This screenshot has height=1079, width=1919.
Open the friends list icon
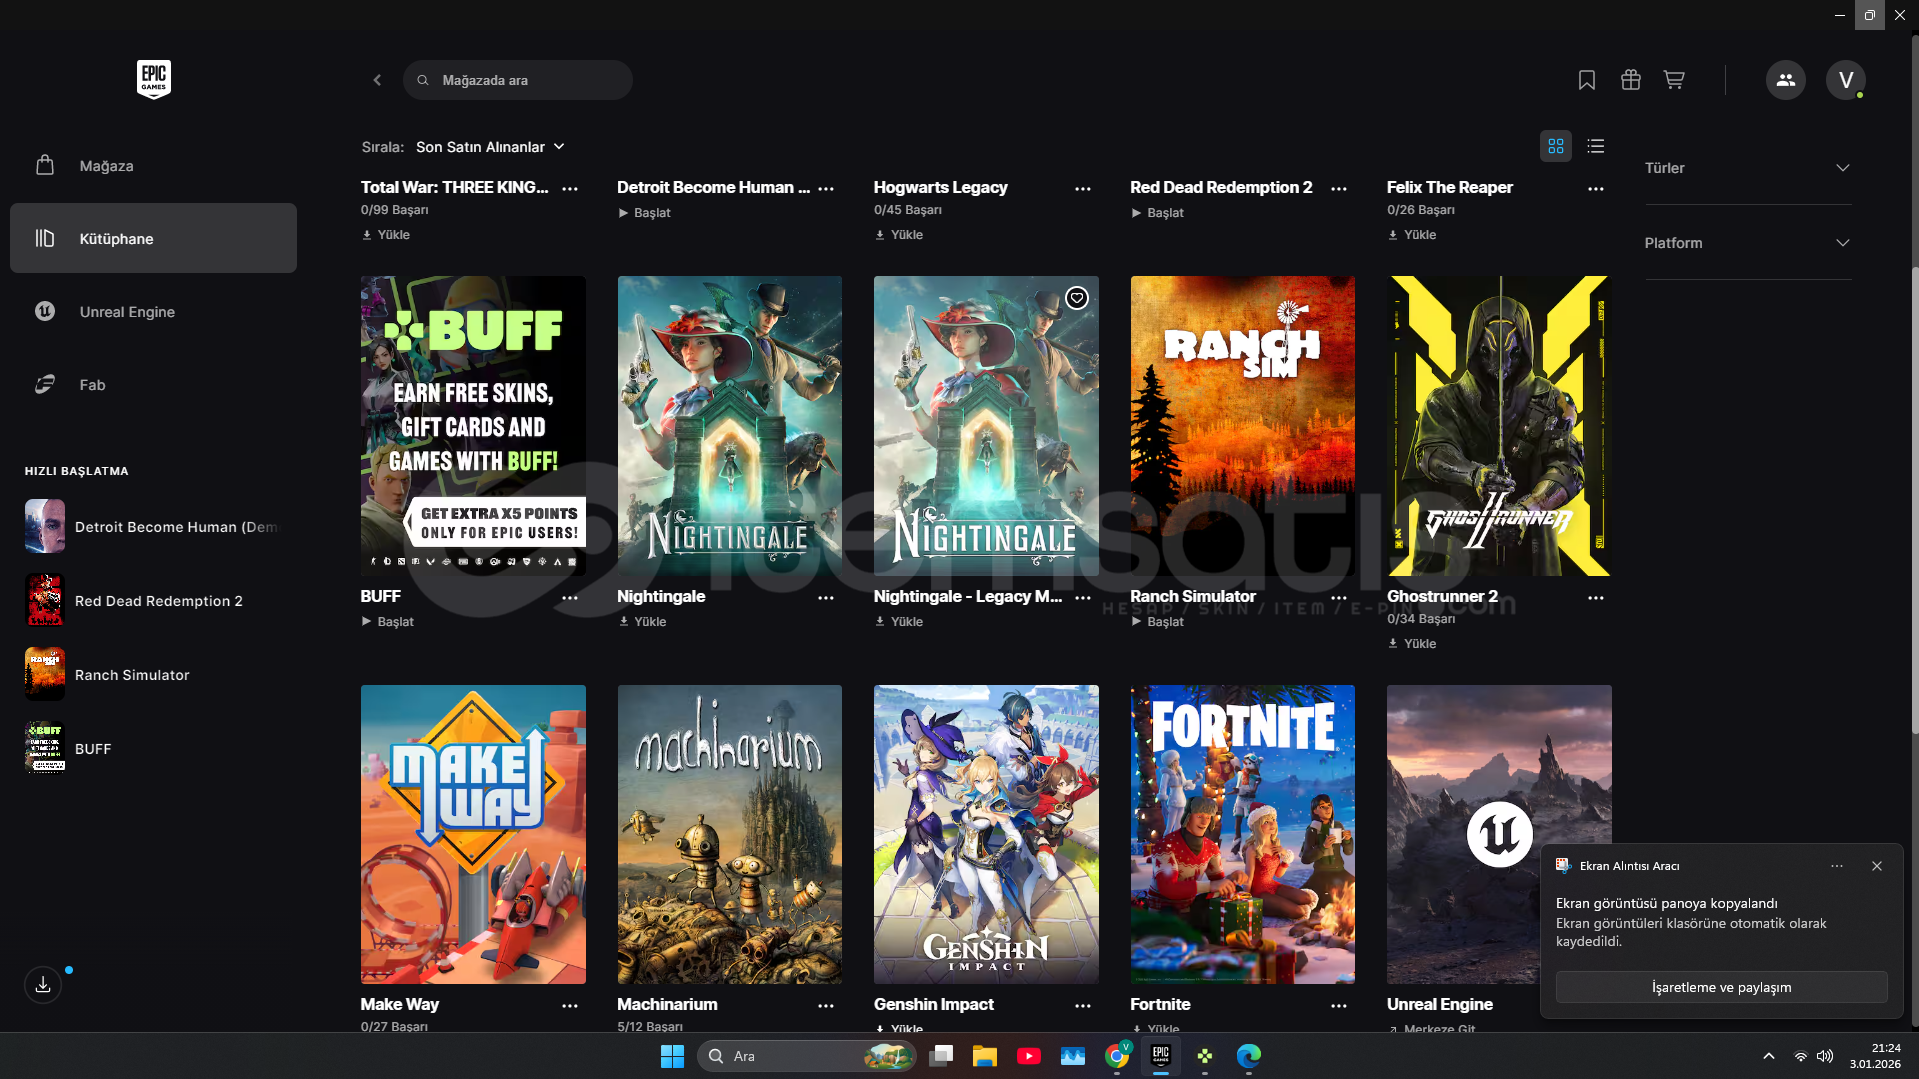[1786, 80]
